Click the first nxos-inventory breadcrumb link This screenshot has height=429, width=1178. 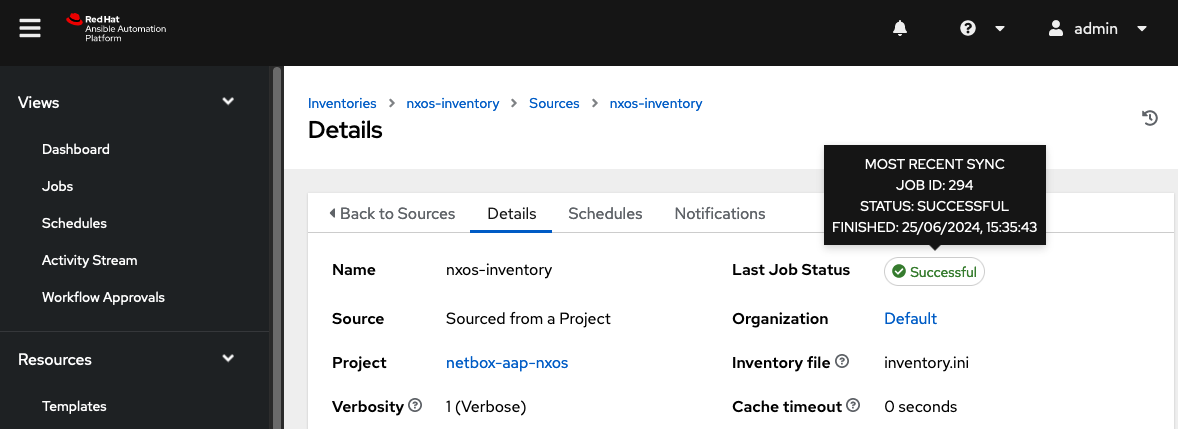(452, 104)
